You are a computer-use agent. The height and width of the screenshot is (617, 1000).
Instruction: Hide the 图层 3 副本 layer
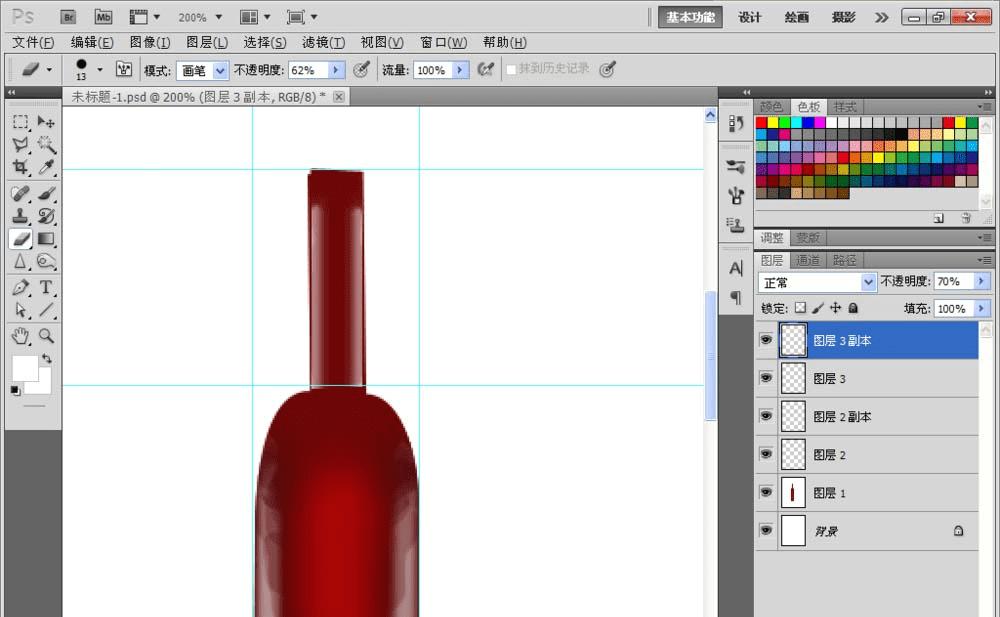coord(766,340)
